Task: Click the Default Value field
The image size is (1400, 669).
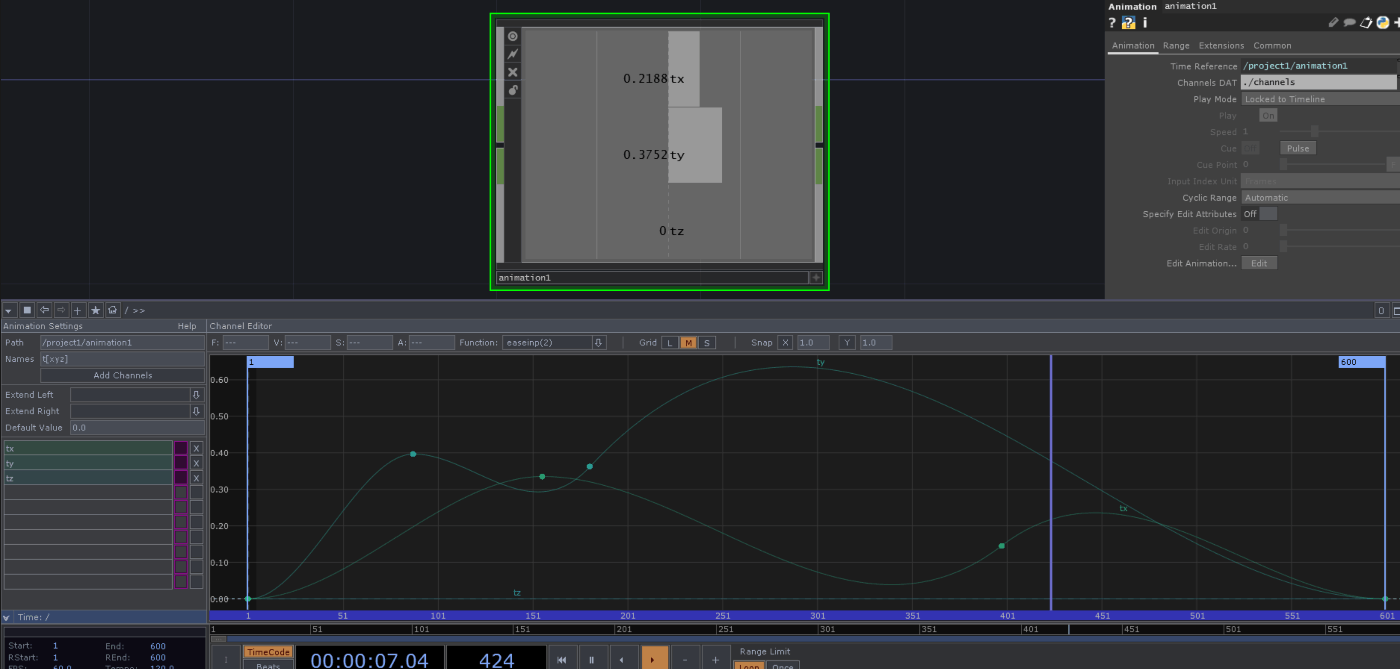Action: [137, 428]
